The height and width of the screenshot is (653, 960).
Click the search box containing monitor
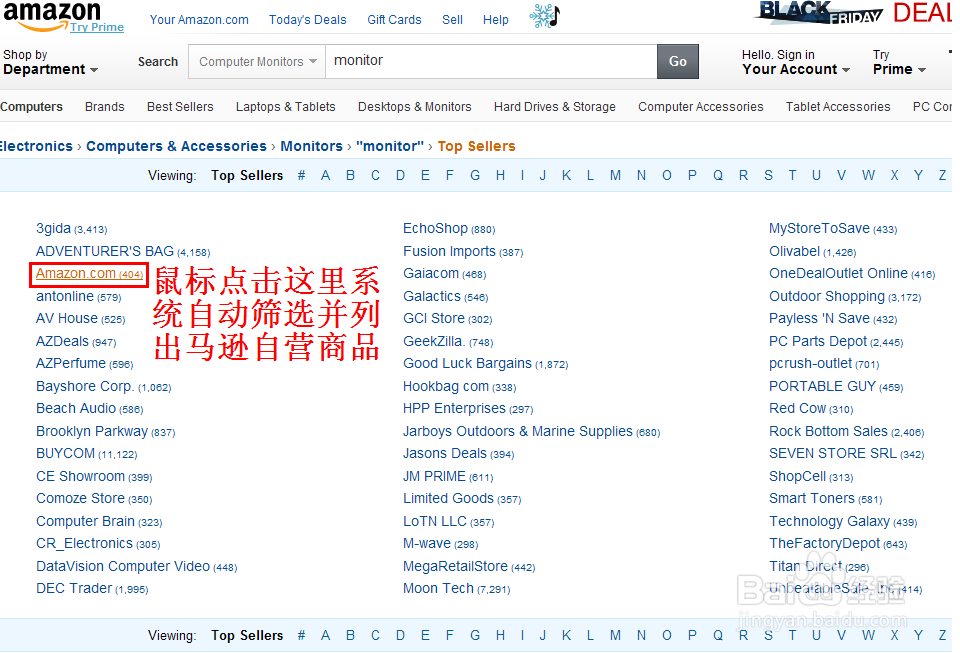(x=491, y=61)
